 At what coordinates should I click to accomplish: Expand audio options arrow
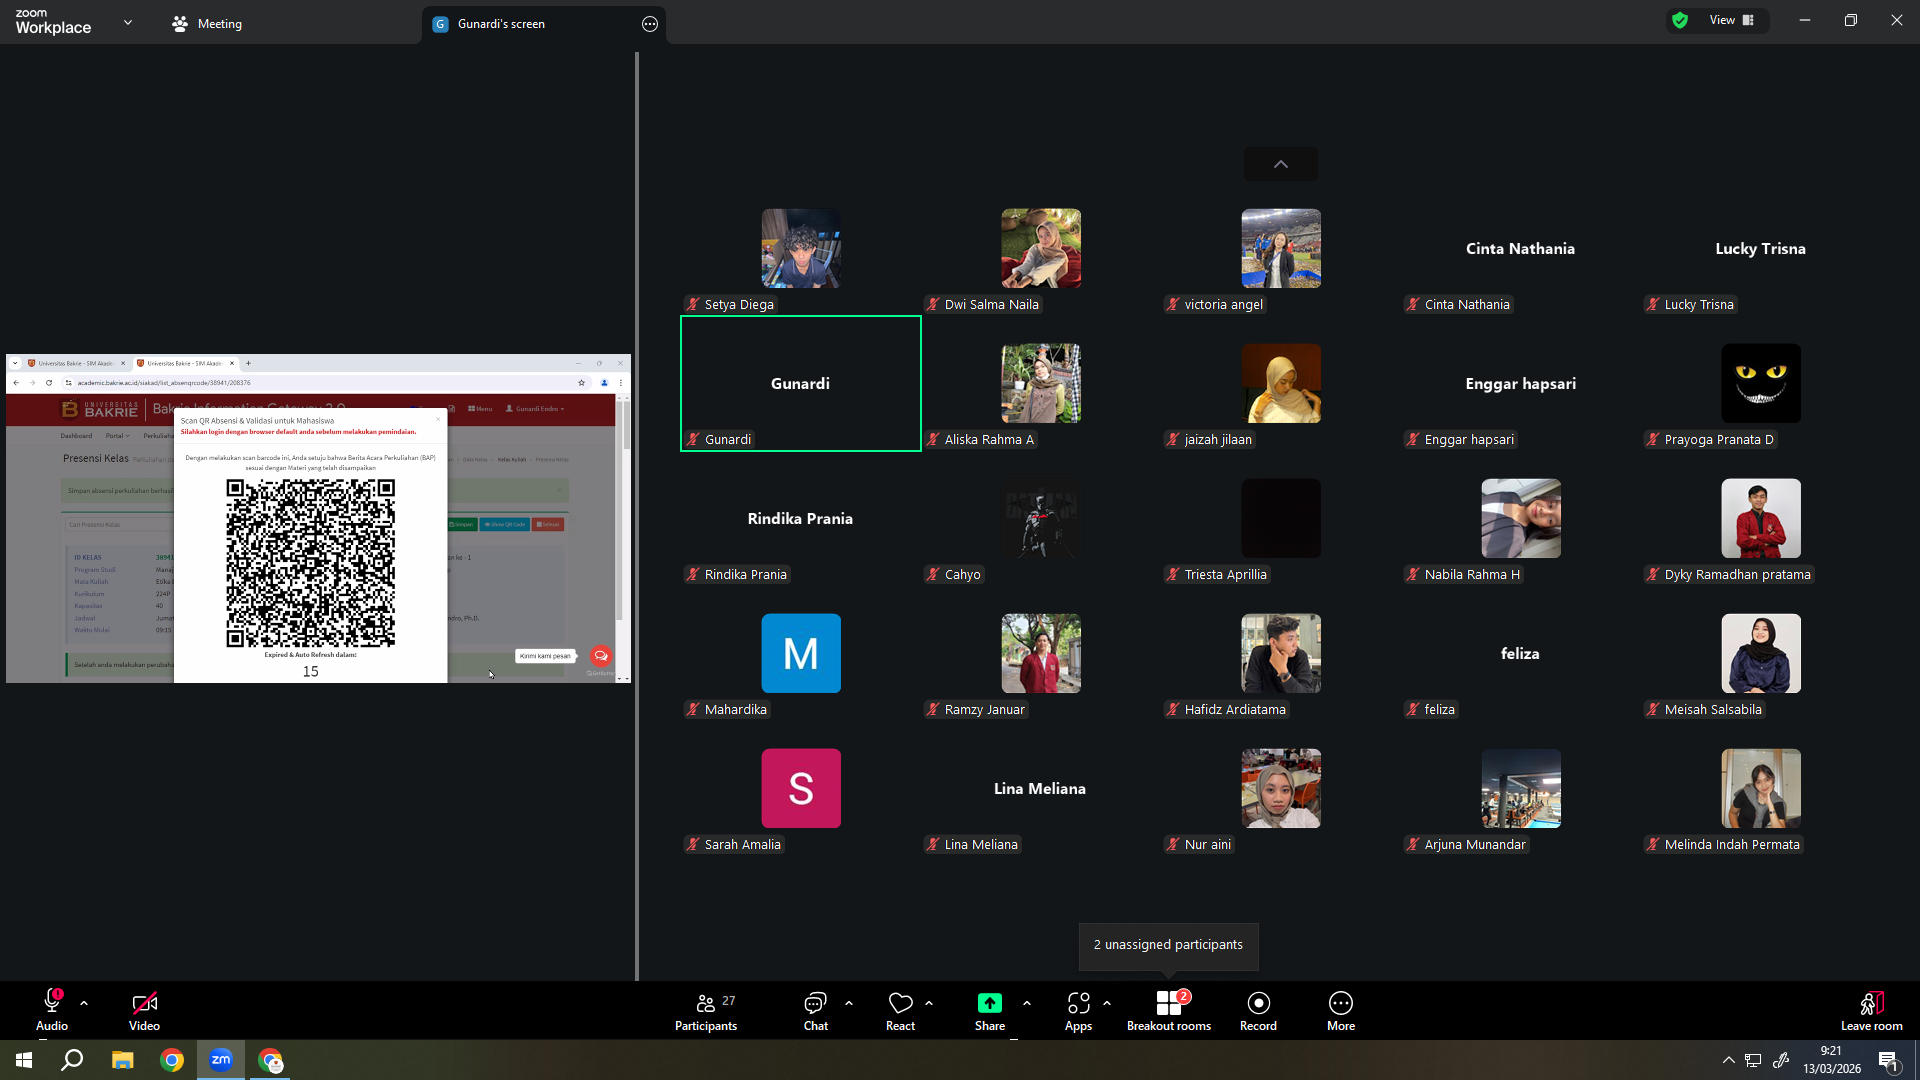(x=84, y=1003)
